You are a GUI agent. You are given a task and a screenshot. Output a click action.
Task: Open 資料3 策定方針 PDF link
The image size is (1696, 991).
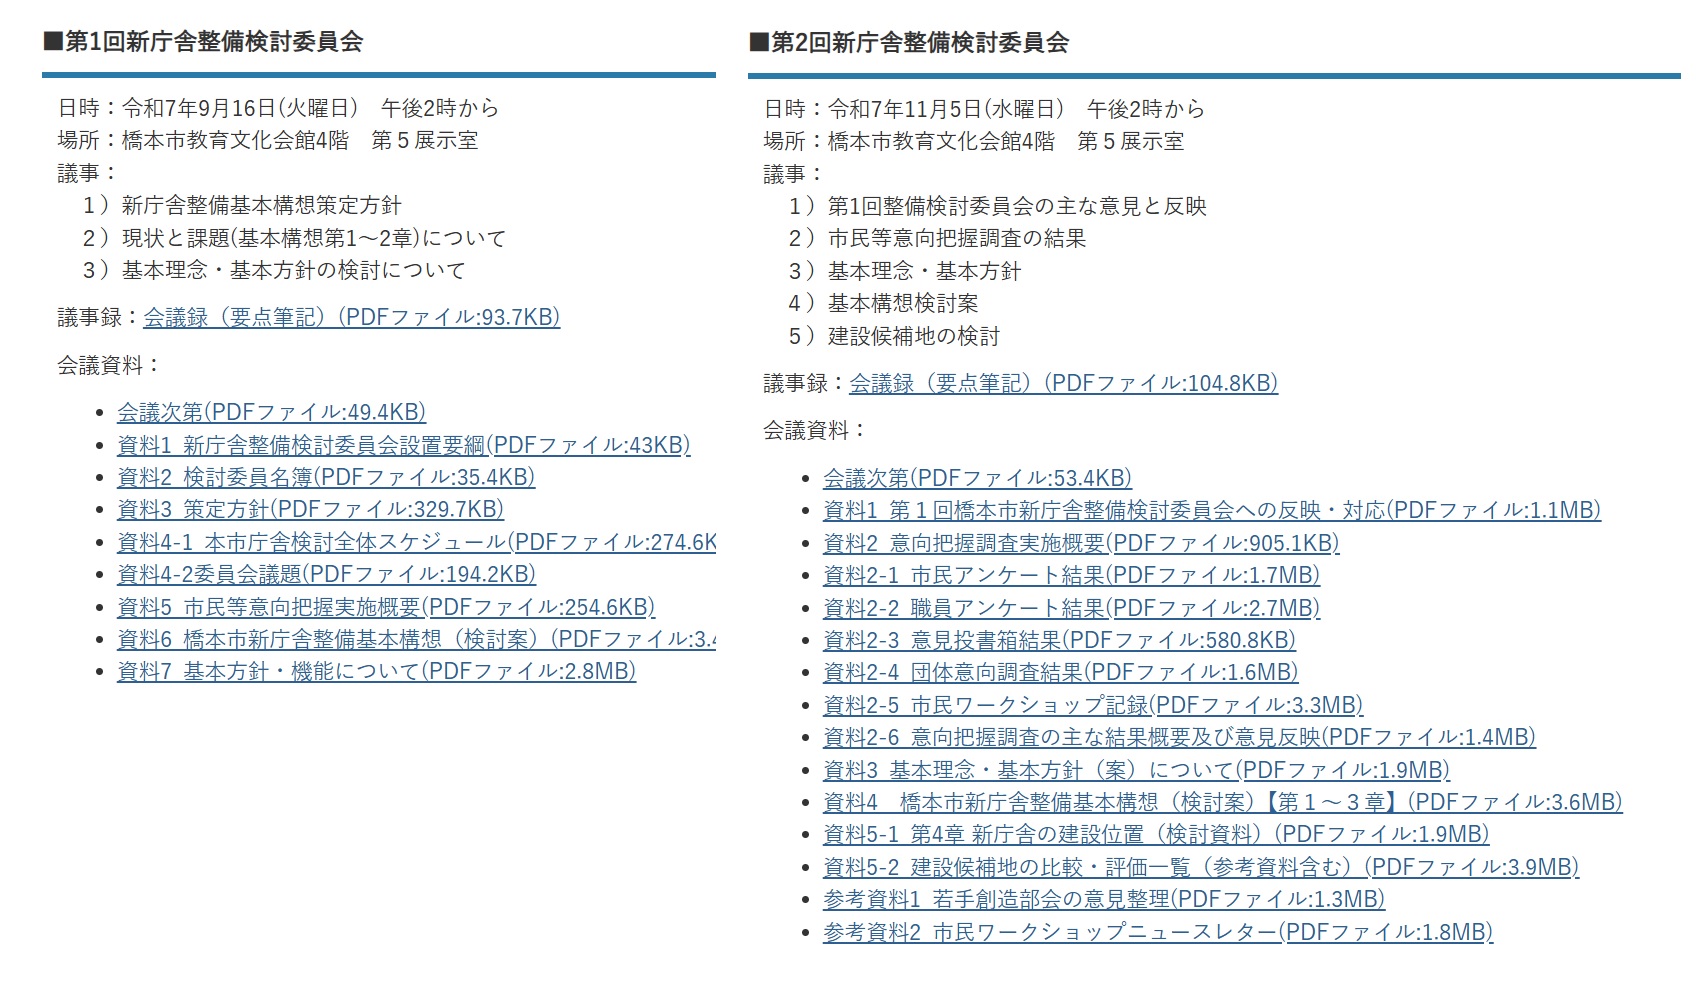310,509
